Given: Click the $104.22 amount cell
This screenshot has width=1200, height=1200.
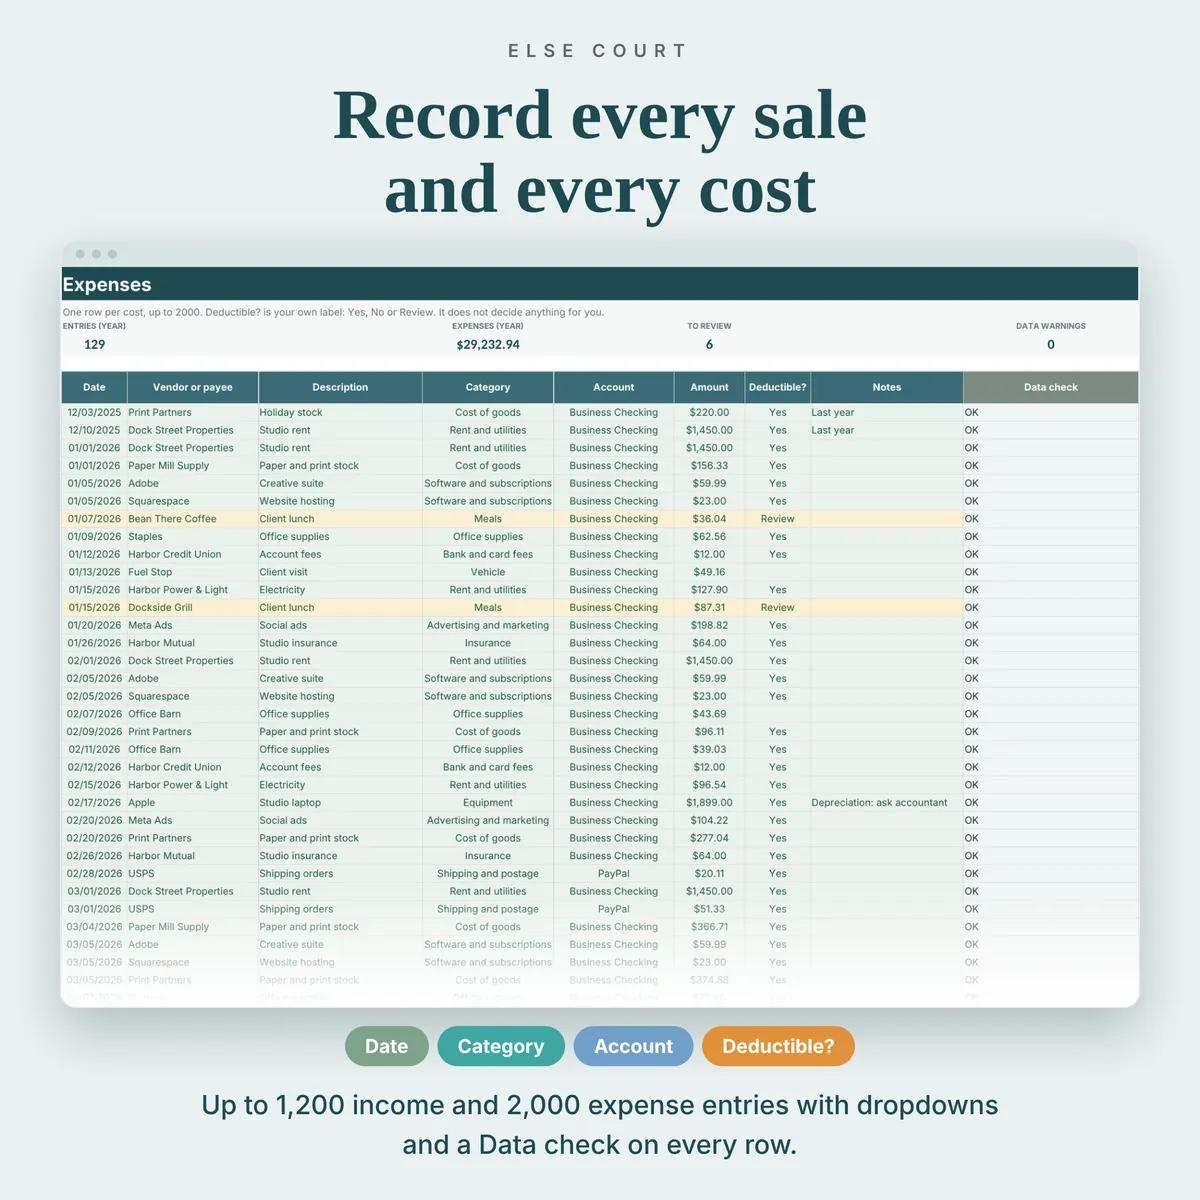Looking at the screenshot, I should click(x=709, y=820).
